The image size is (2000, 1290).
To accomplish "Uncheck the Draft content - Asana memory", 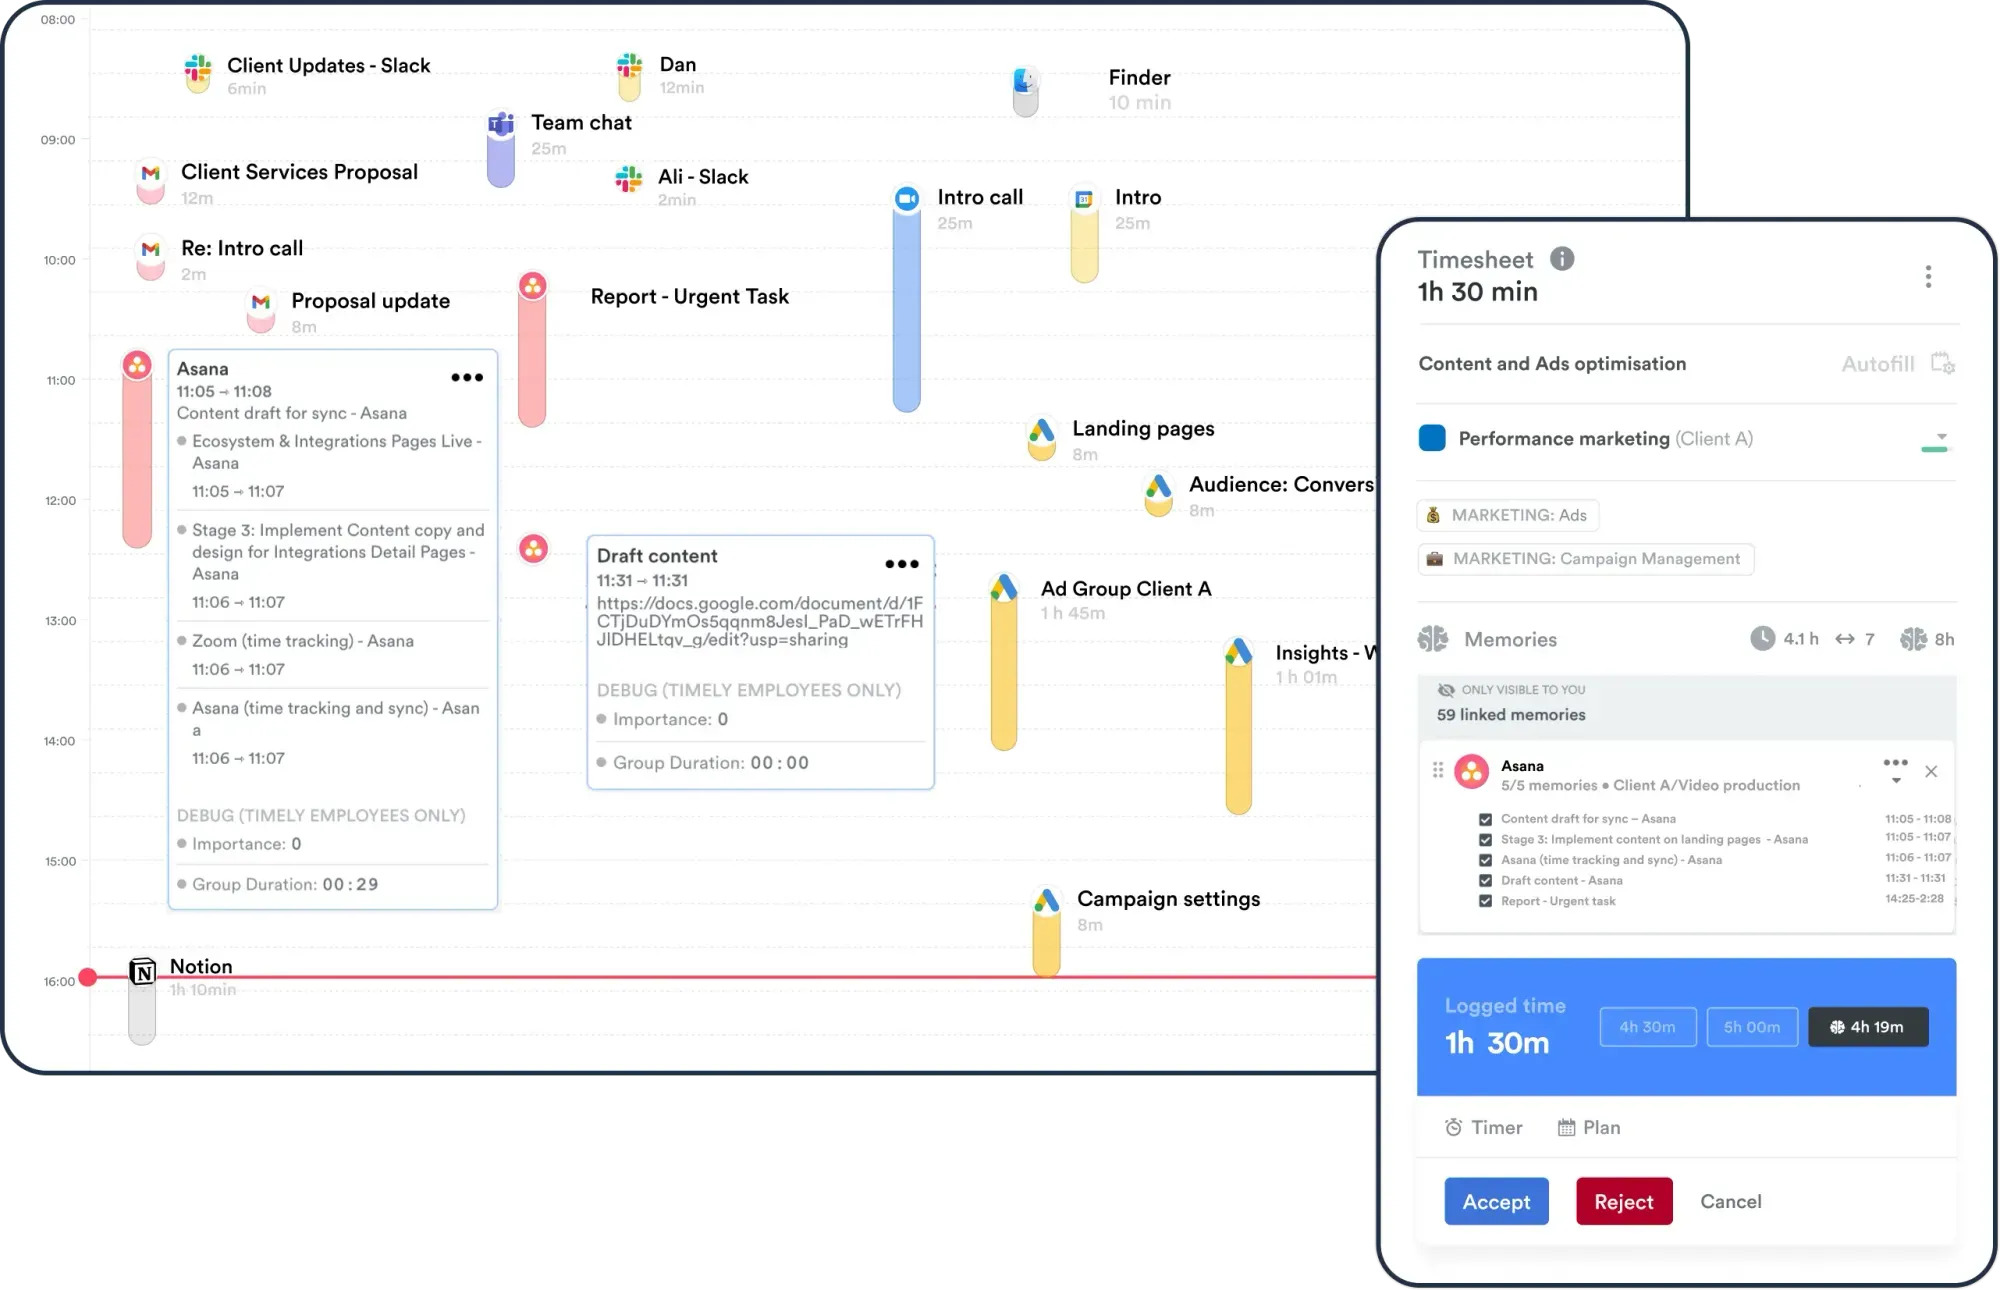I will (1485, 881).
